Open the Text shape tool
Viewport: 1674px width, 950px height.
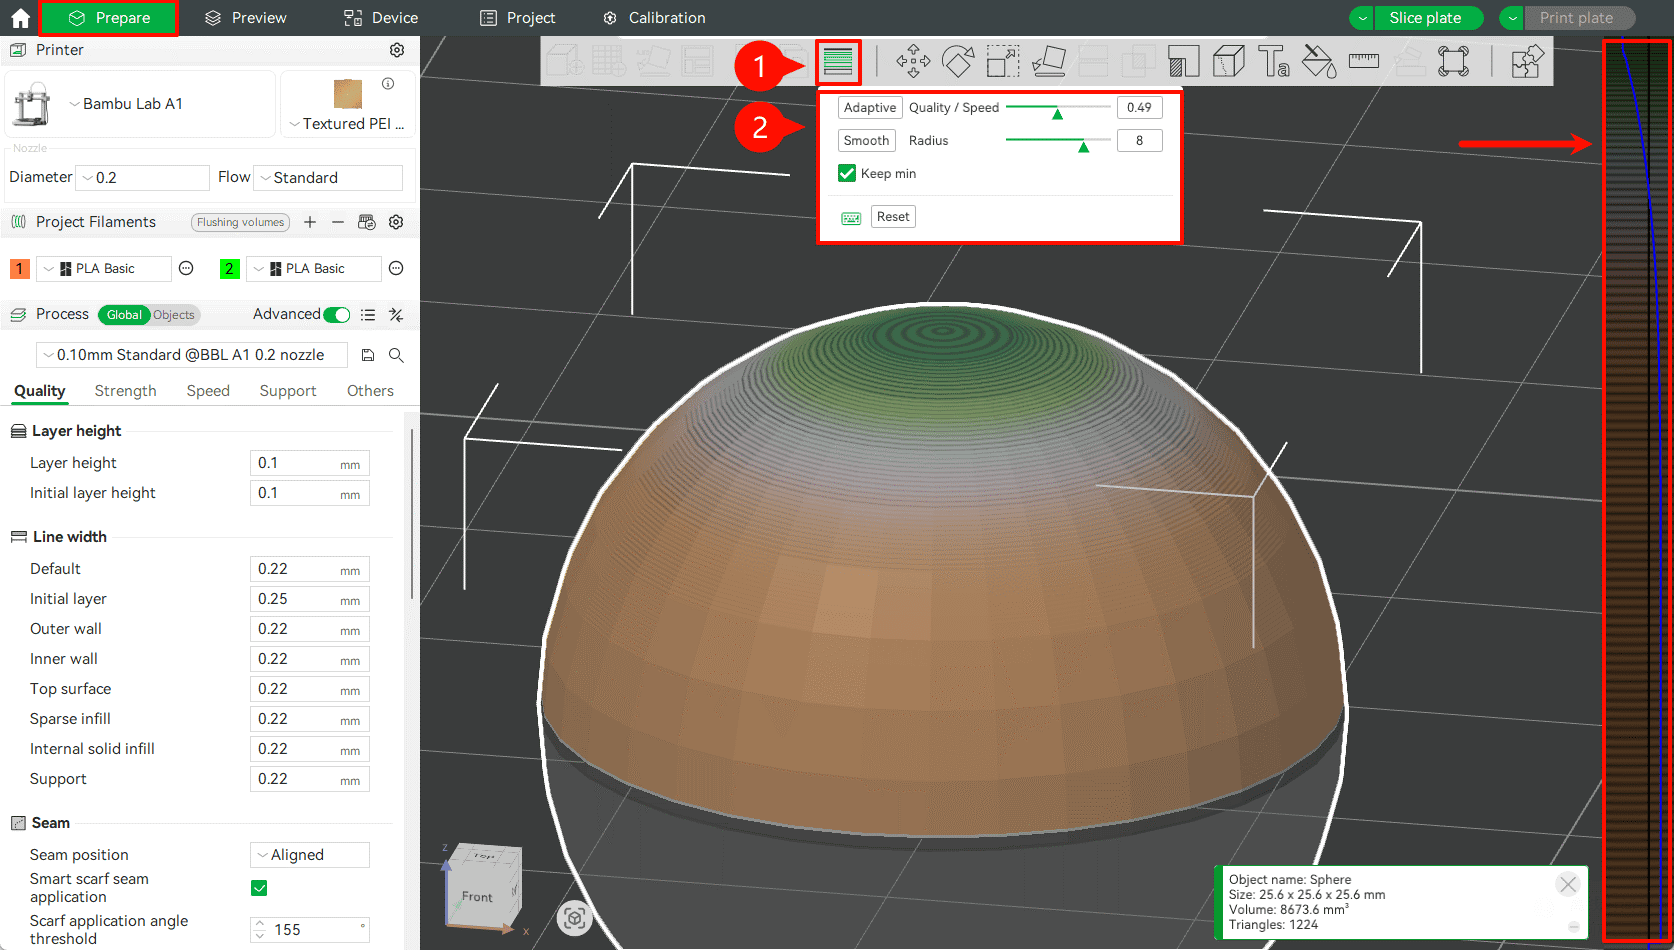[x=1273, y=62]
